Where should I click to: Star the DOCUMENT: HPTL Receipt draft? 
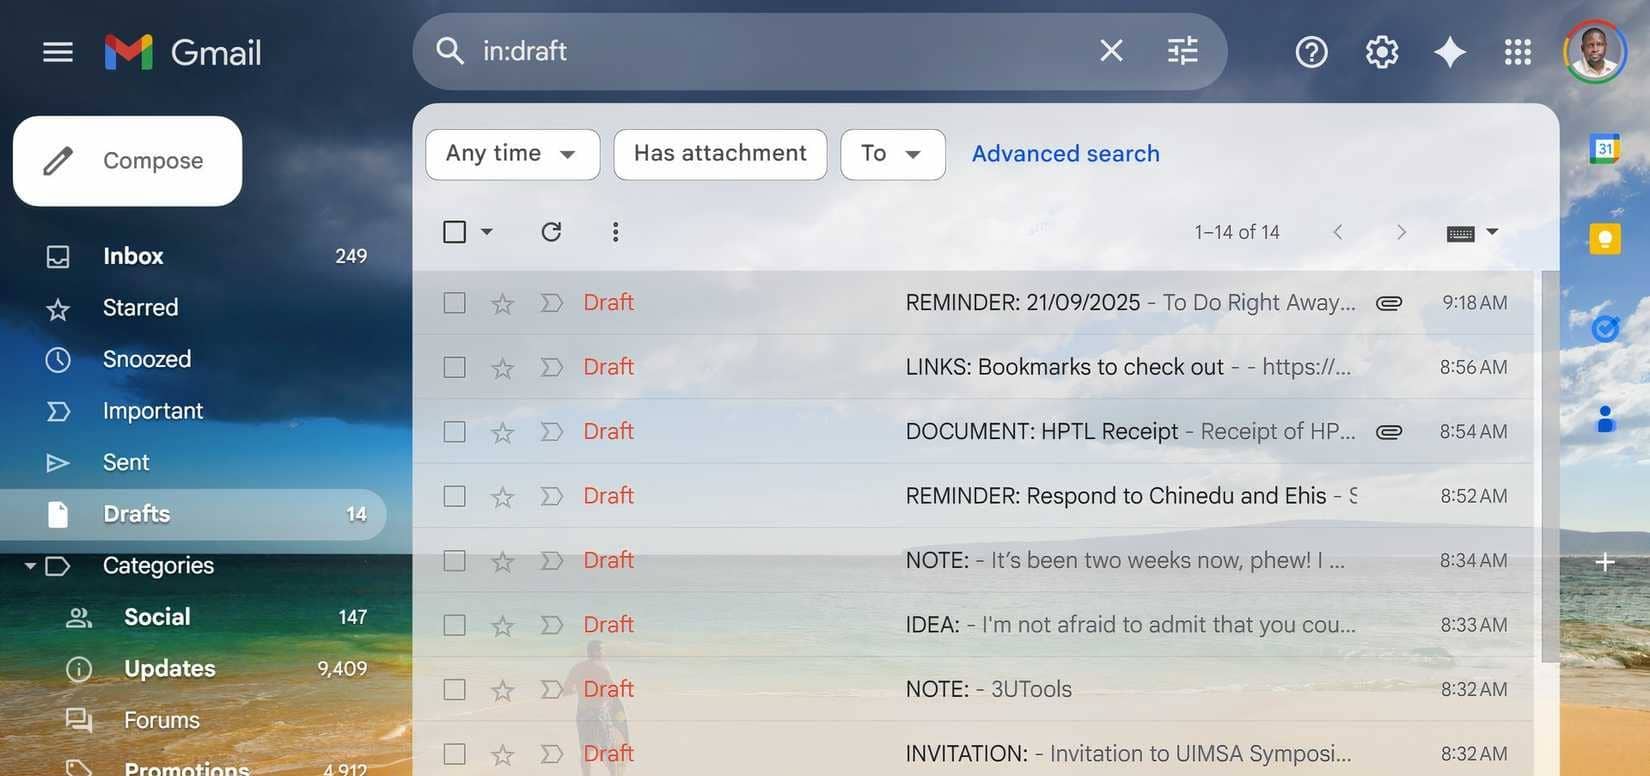(502, 432)
